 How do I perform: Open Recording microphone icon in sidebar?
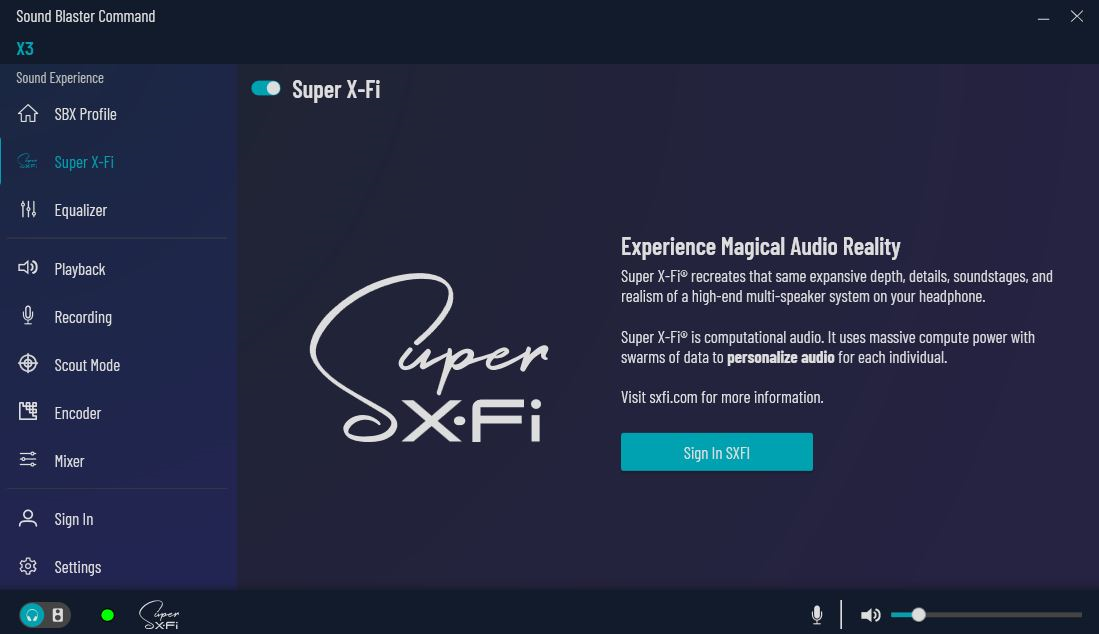28,315
